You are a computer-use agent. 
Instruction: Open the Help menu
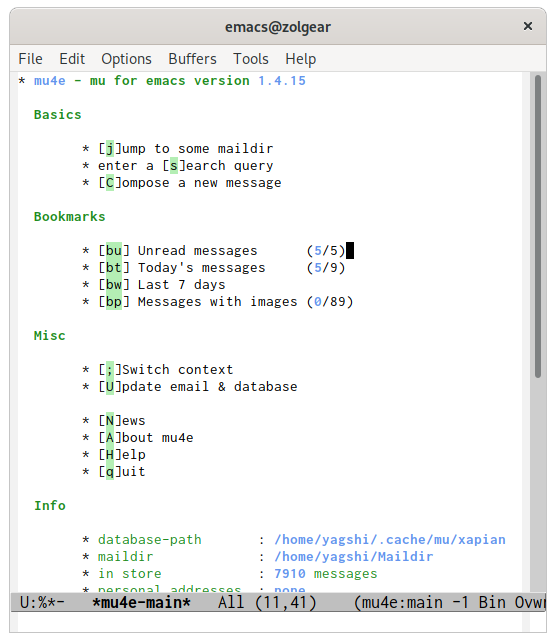coord(301,59)
